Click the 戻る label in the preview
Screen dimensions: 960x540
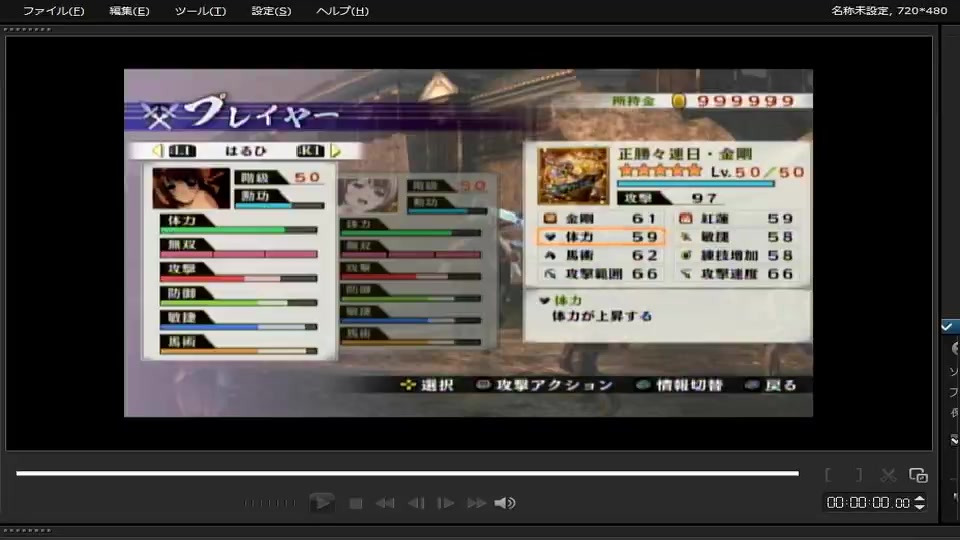(x=781, y=385)
